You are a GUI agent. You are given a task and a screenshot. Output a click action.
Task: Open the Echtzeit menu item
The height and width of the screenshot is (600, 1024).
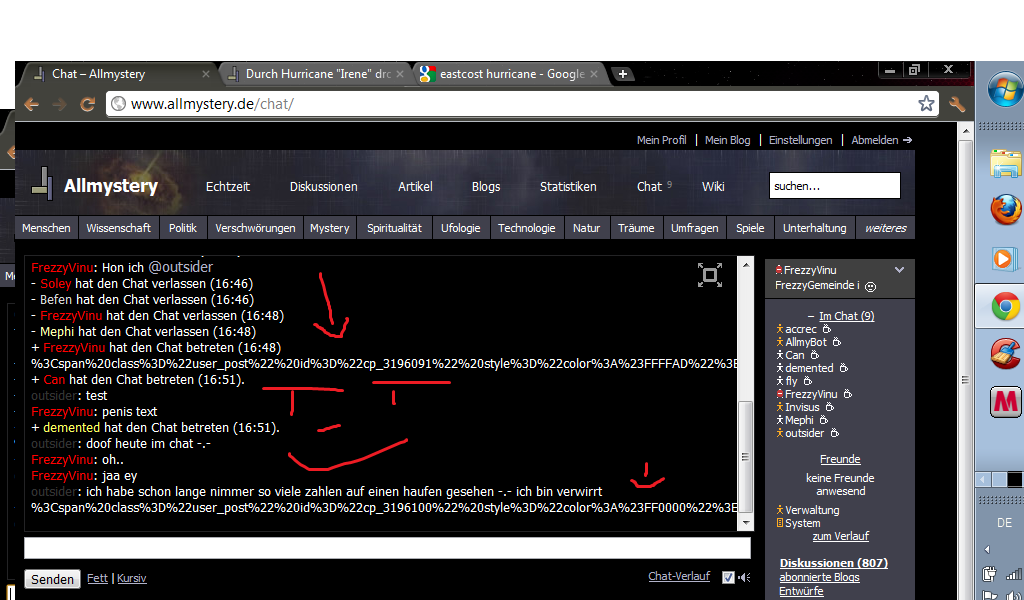228,187
